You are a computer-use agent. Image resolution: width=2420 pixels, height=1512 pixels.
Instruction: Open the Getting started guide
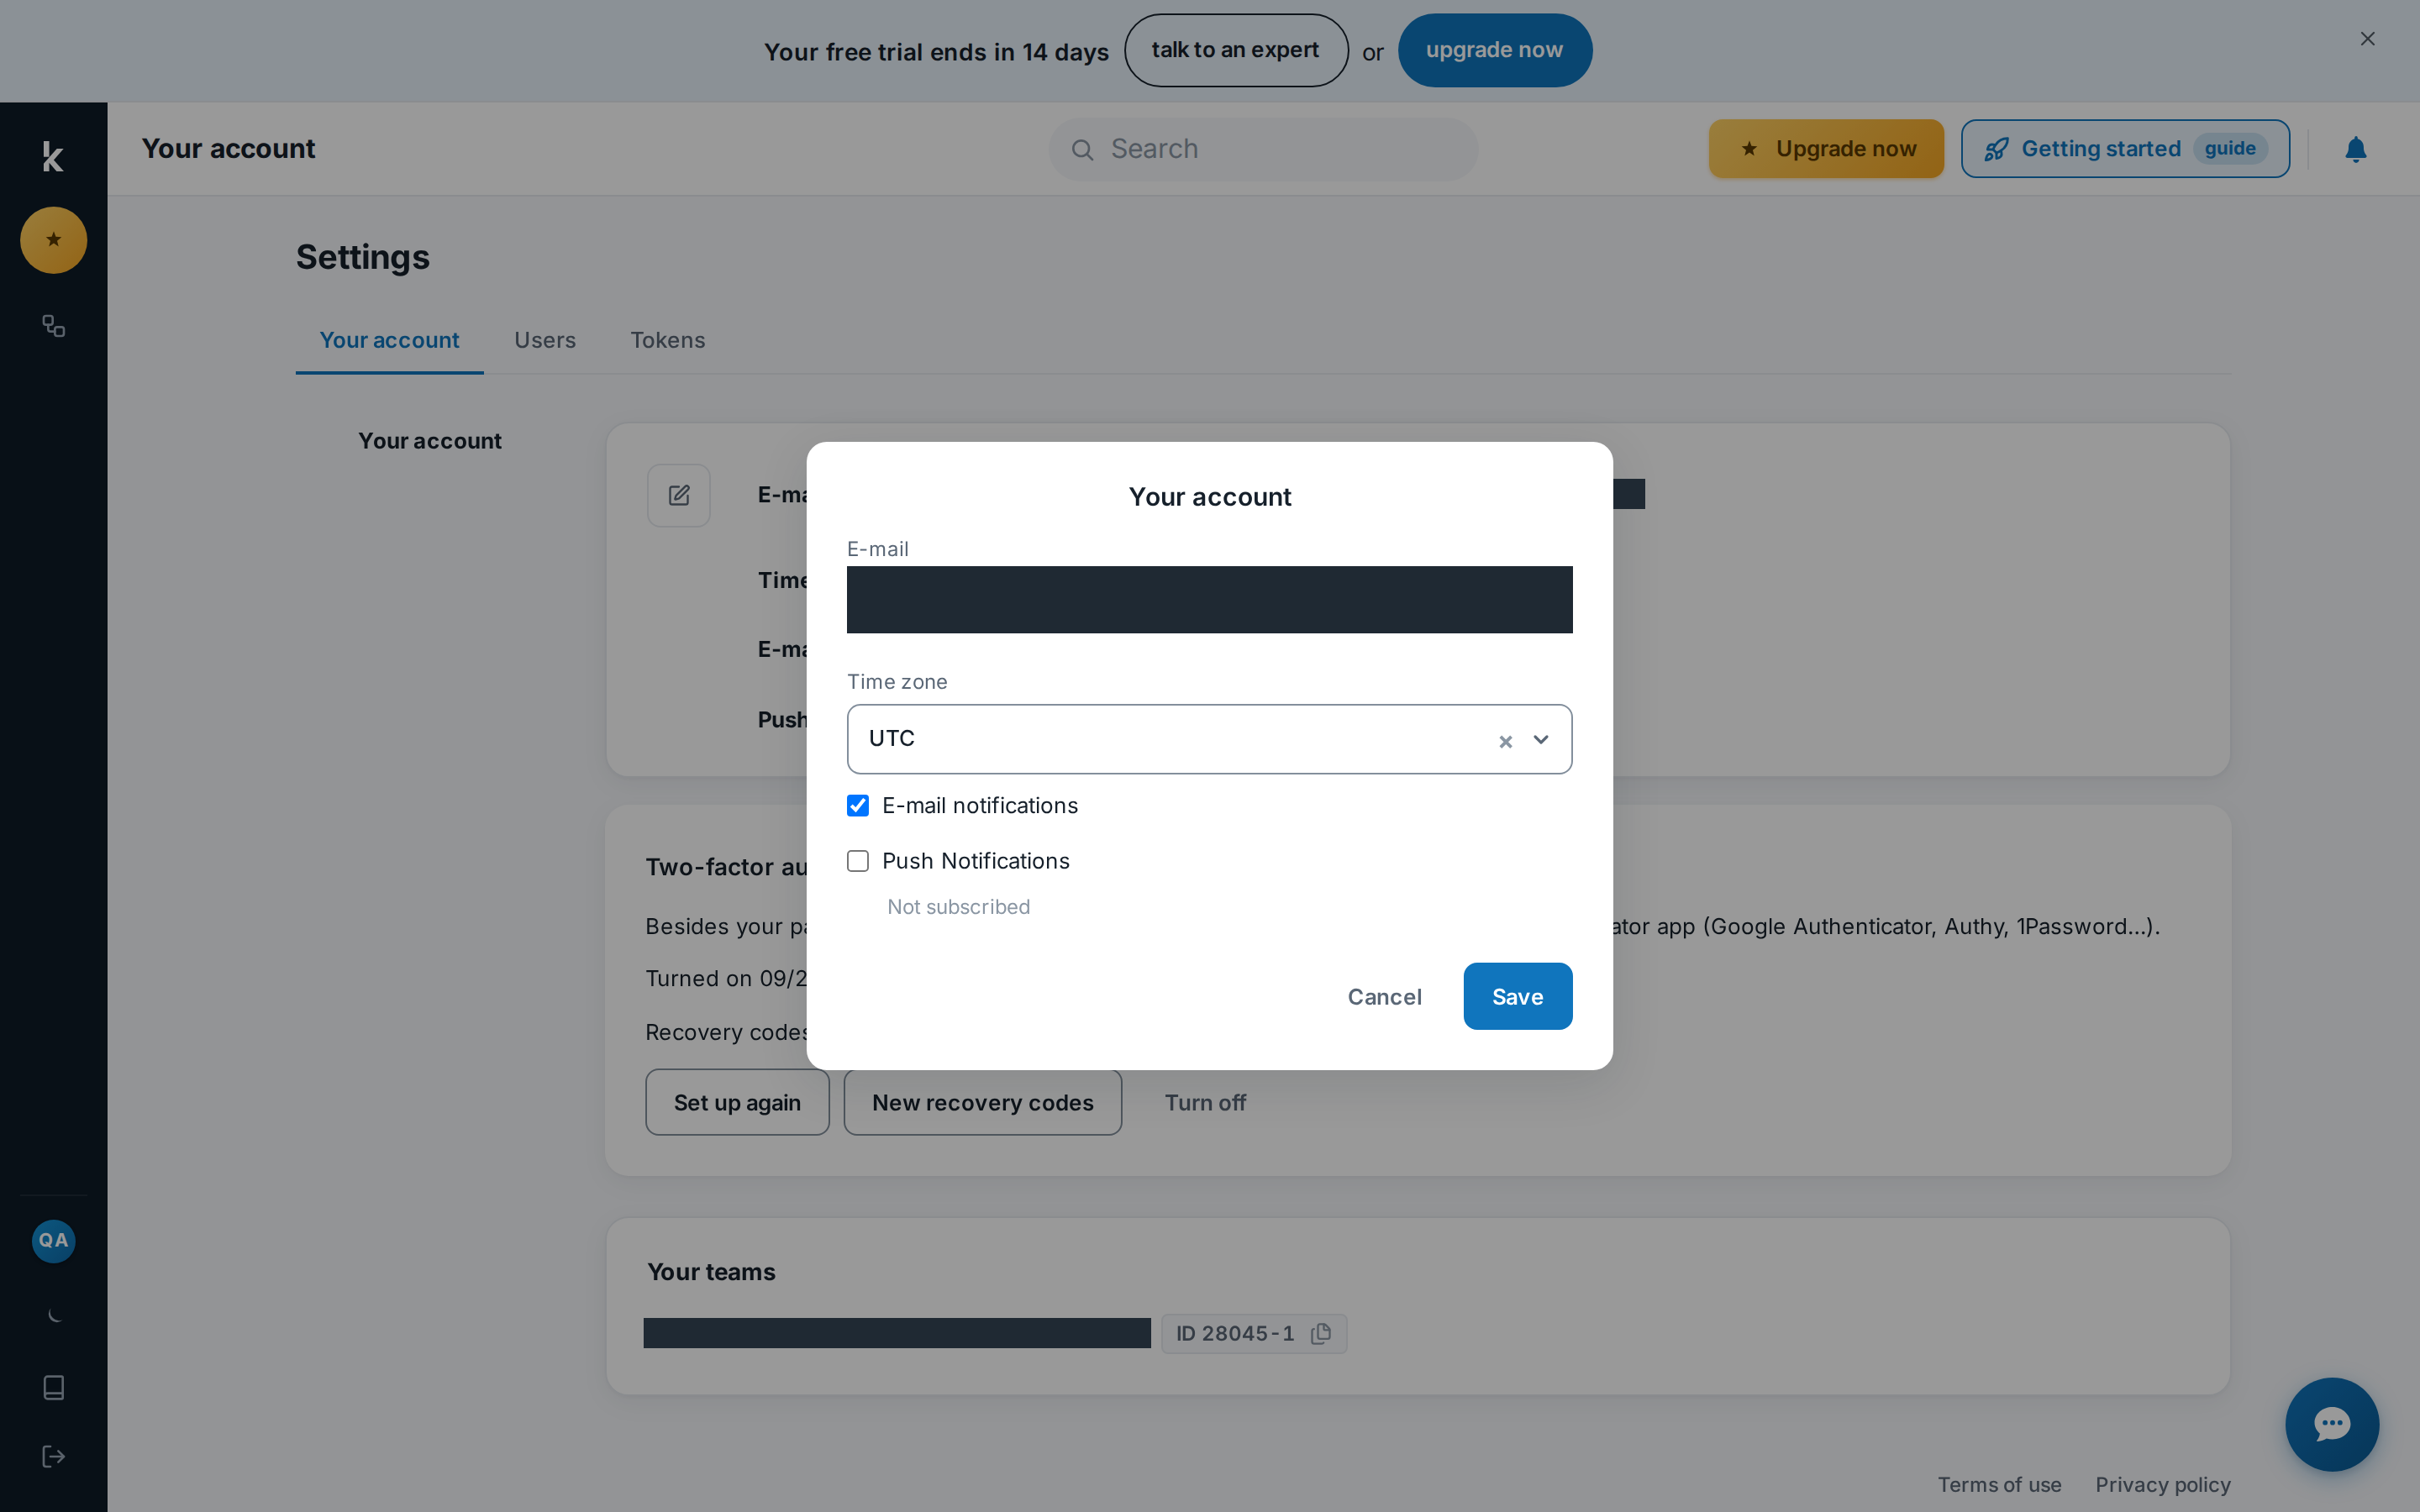2125,149
